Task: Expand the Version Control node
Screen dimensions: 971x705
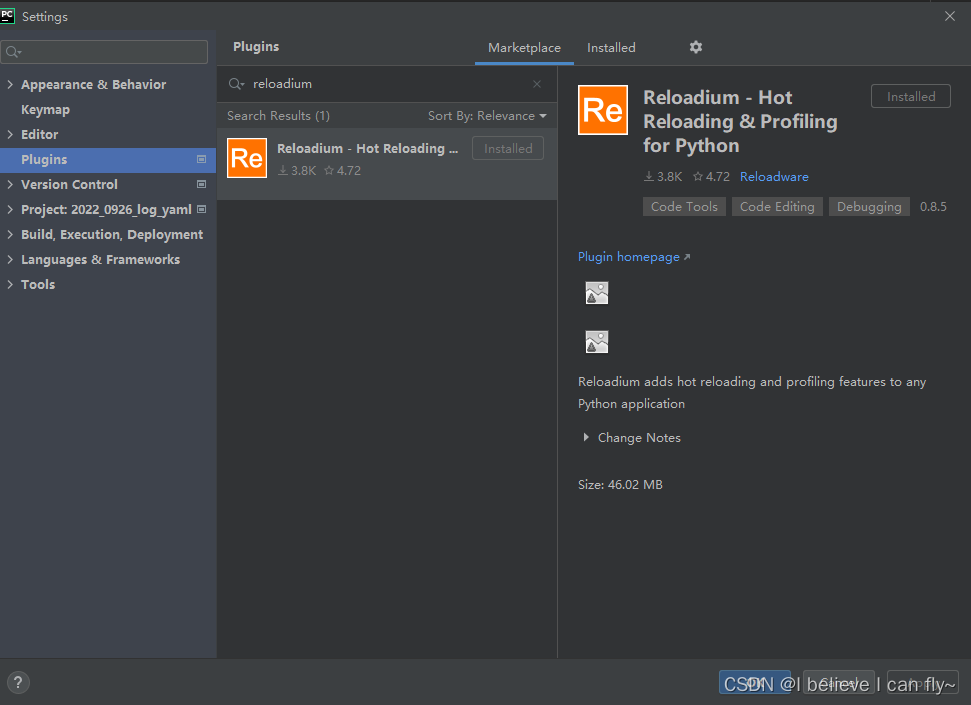Action: click(x=10, y=184)
